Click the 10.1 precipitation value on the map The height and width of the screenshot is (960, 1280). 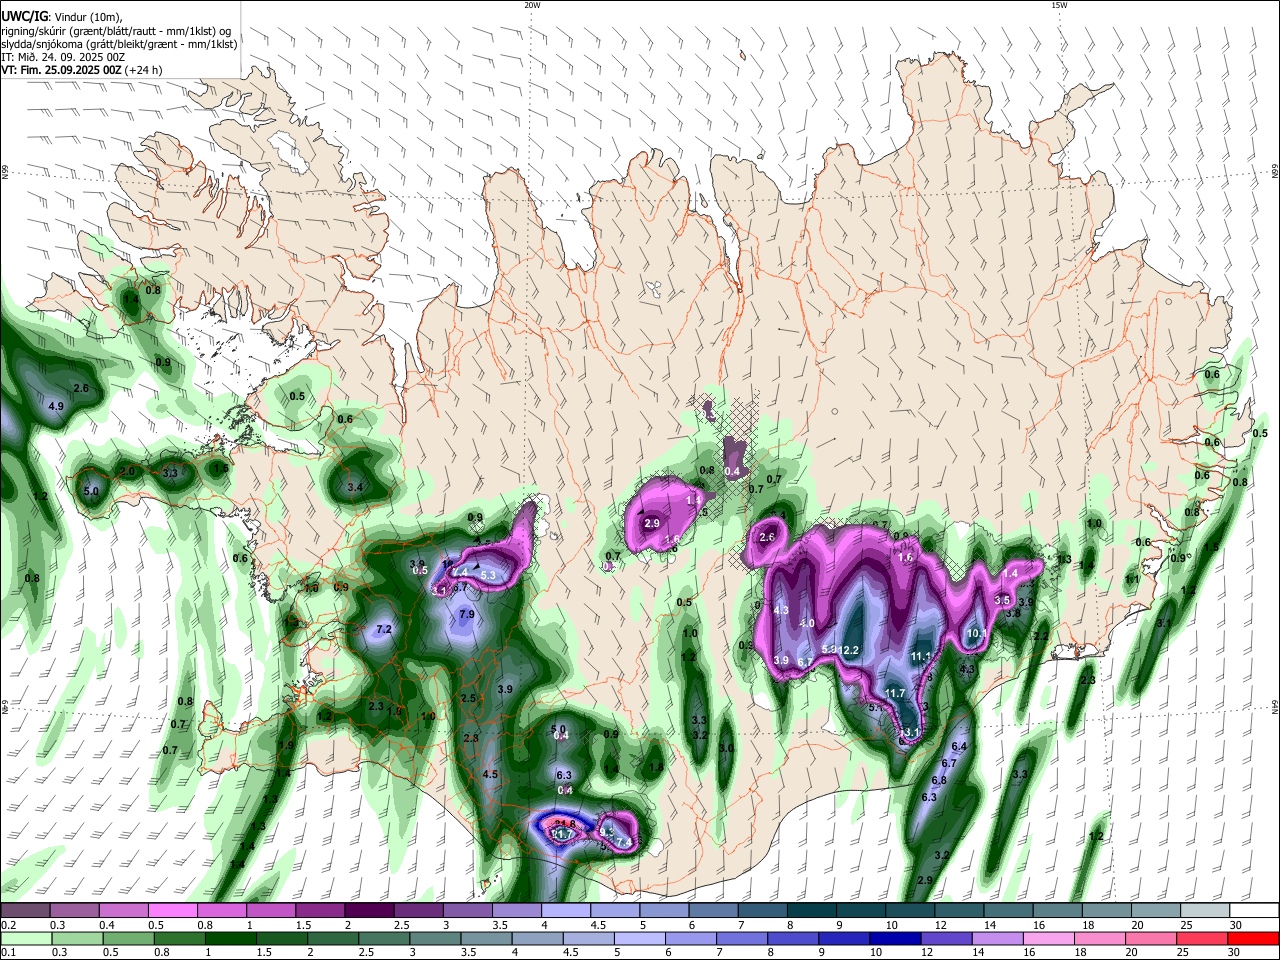pyautogui.click(x=977, y=633)
